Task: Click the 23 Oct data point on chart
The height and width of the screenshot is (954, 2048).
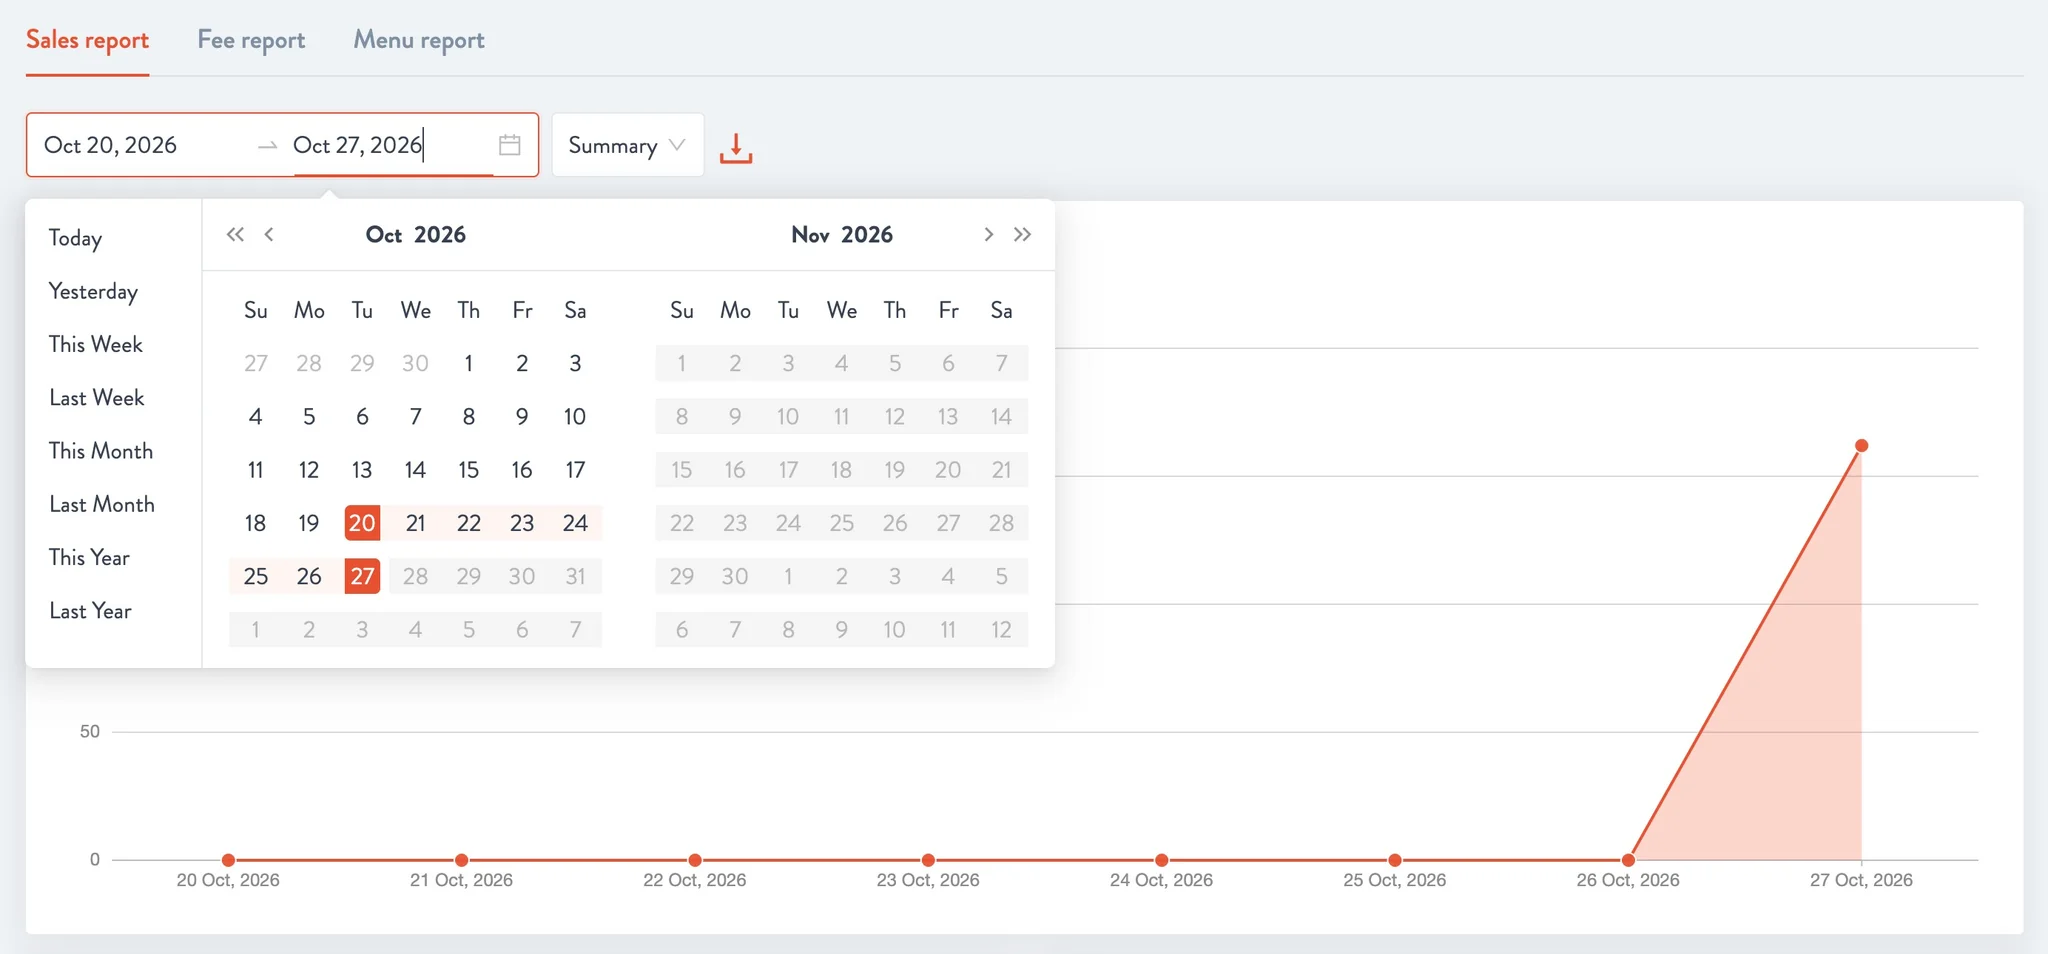Action: click(928, 860)
